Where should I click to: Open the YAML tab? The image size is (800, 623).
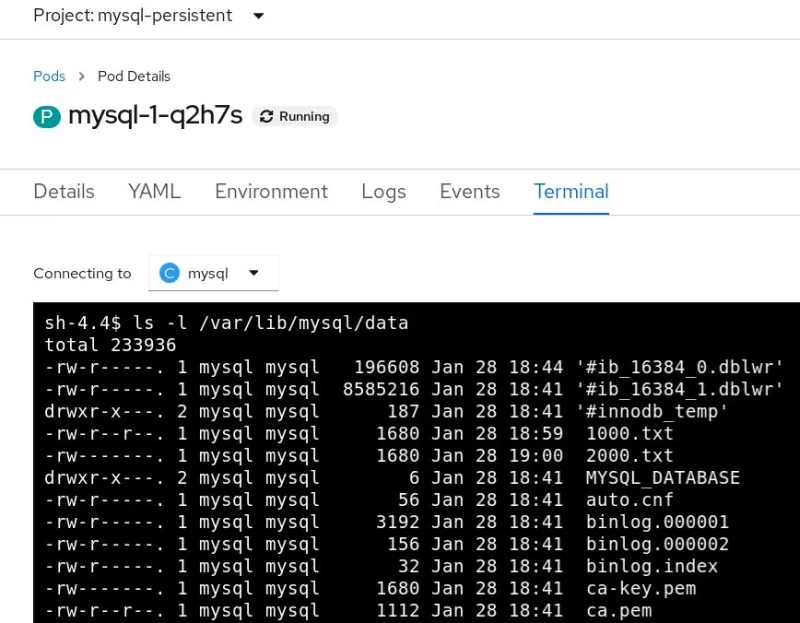point(154,191)
